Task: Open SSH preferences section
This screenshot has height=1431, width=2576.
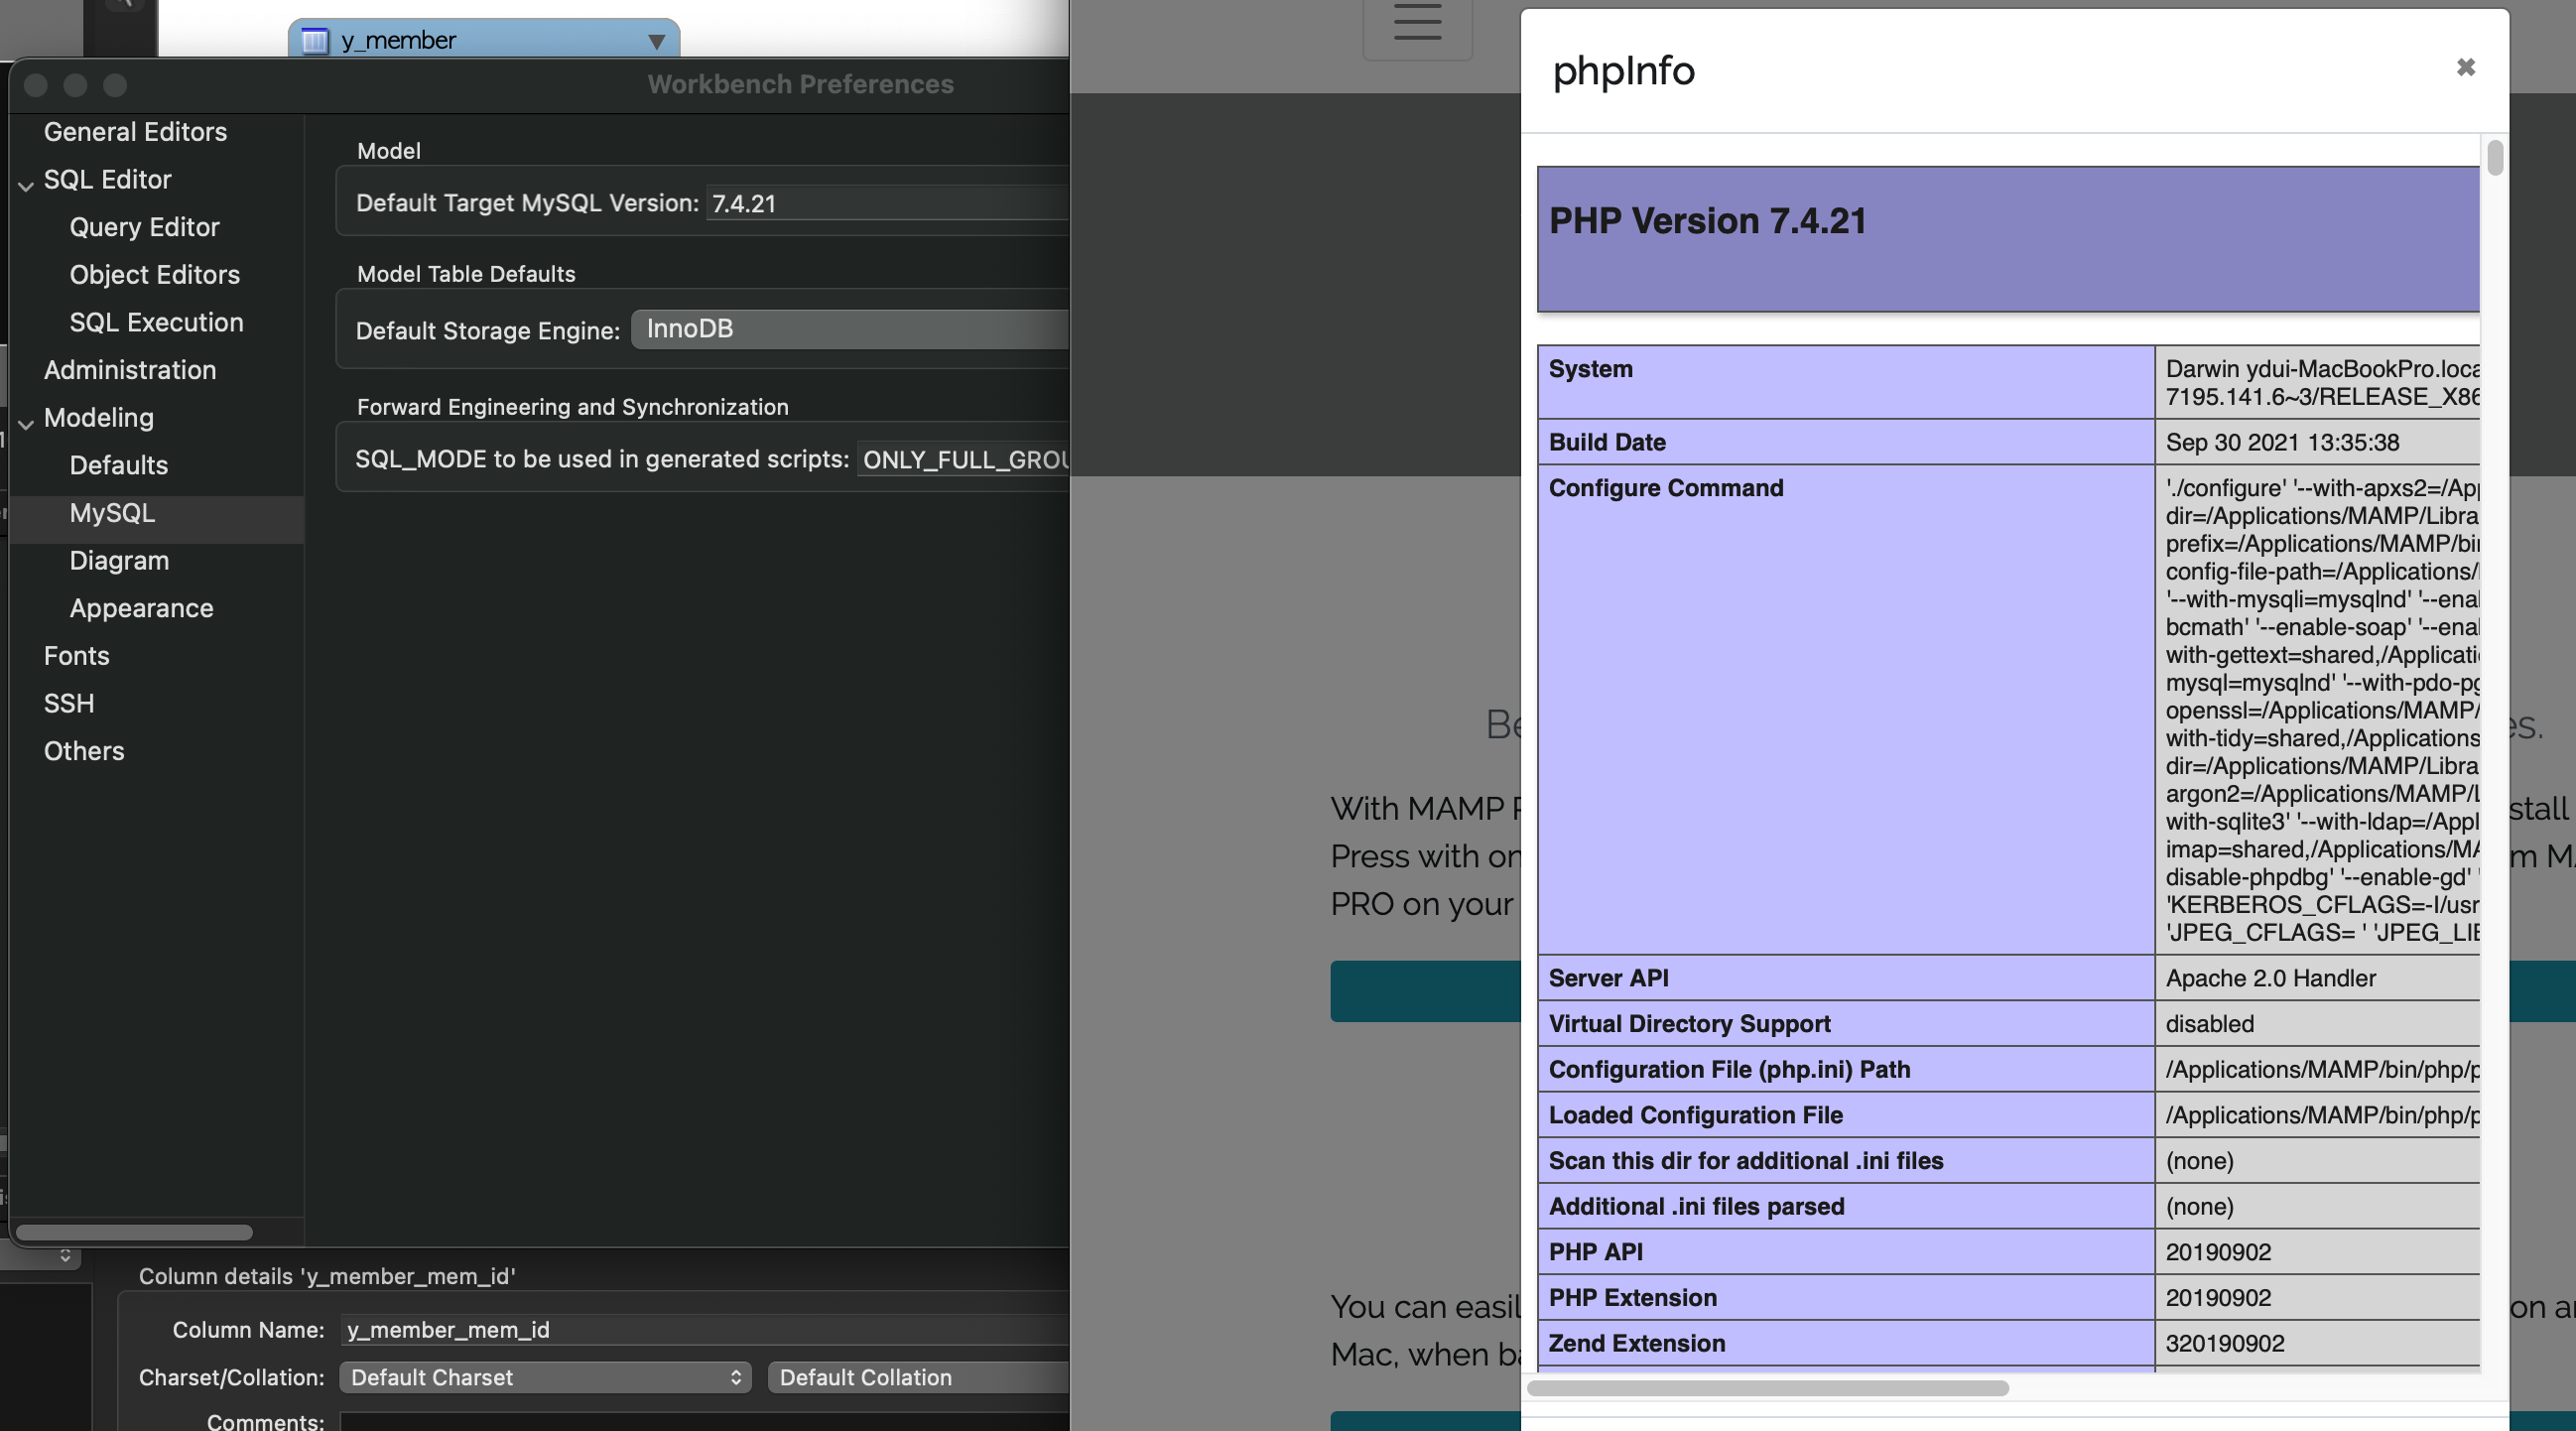Action: pyautogui.click(x=69, y=703)
